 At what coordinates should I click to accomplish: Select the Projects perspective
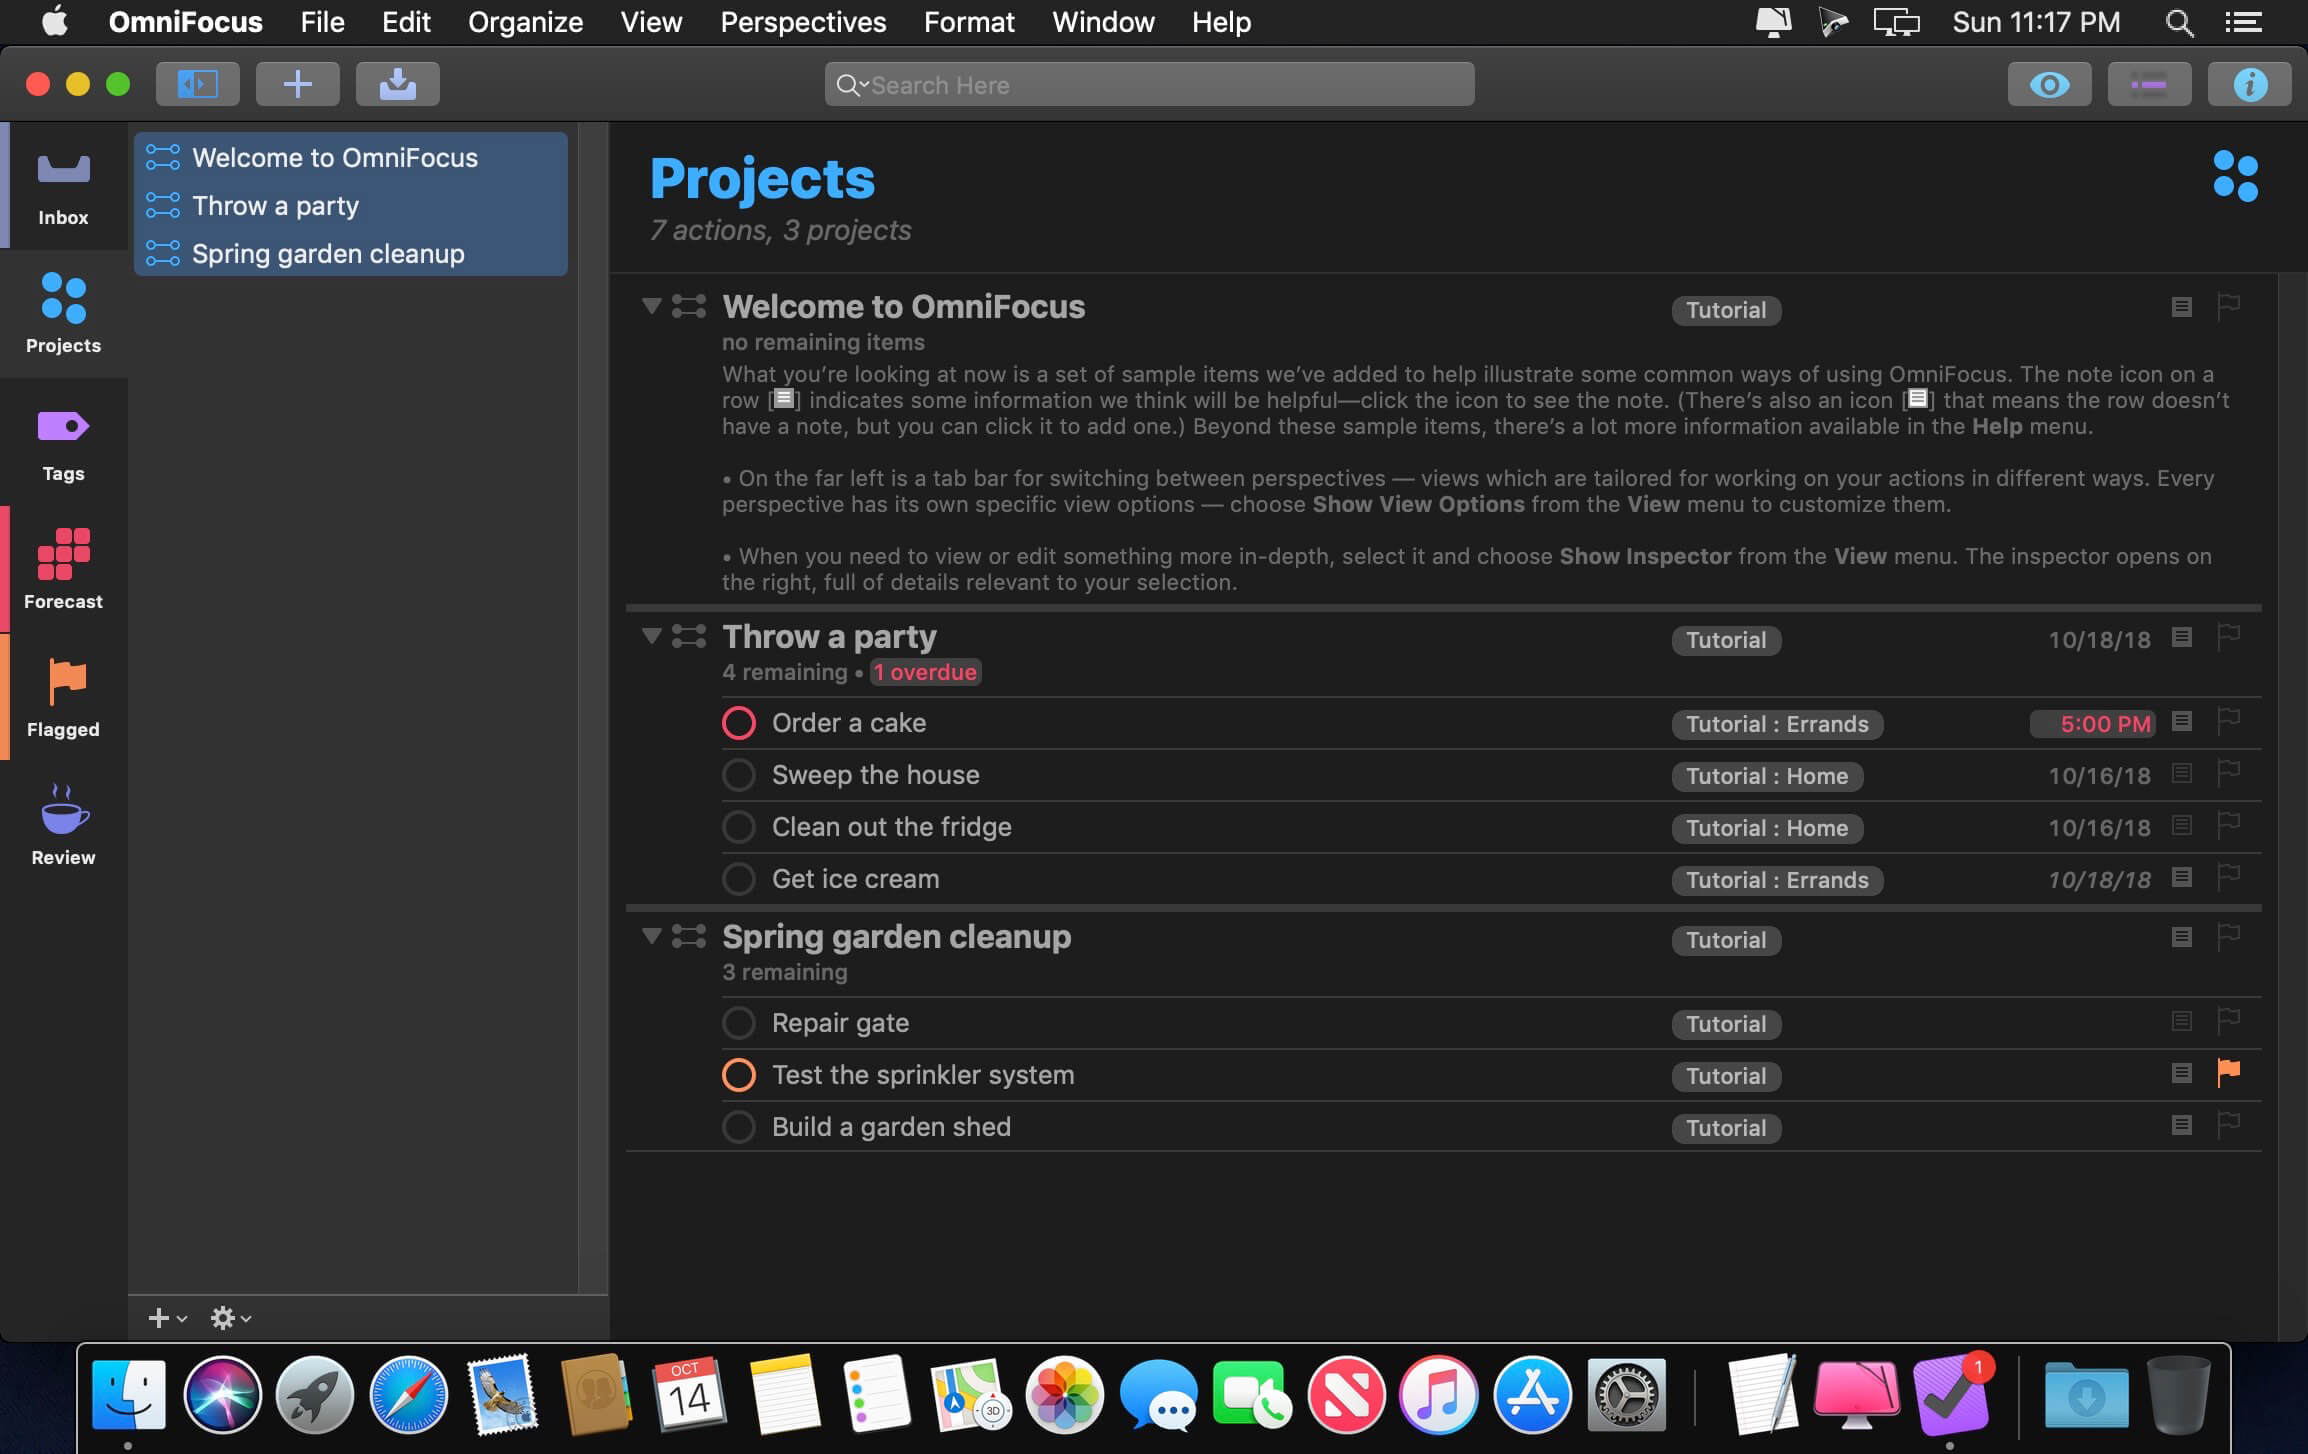pyautogui.click(x=62, y=312)
